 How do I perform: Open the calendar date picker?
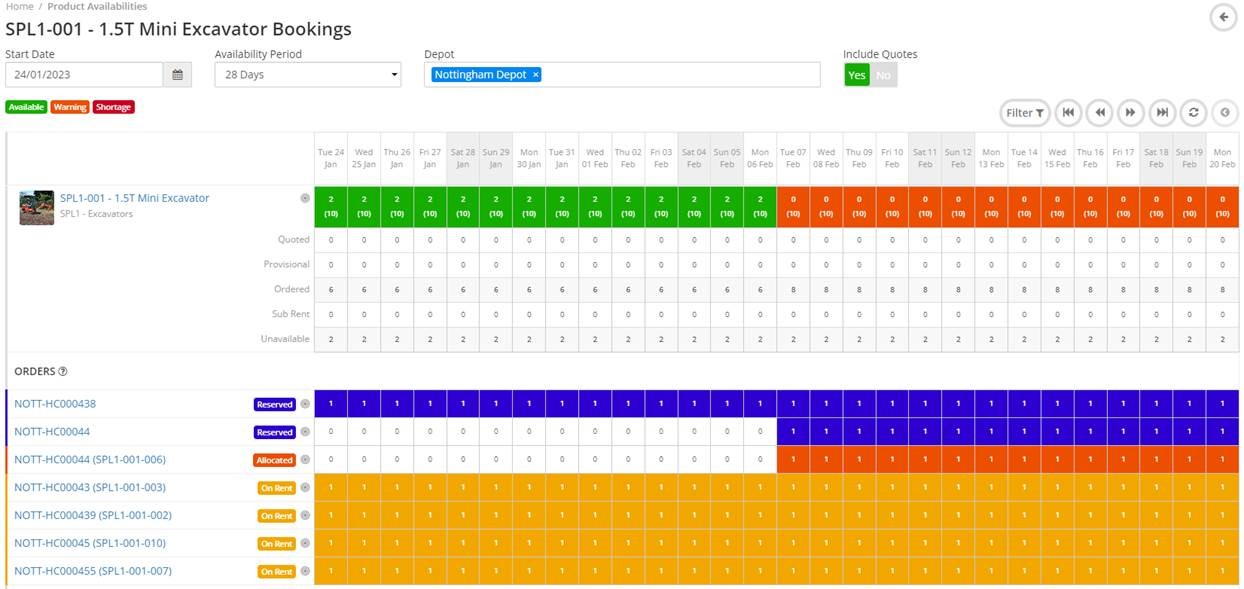(177, 75)
